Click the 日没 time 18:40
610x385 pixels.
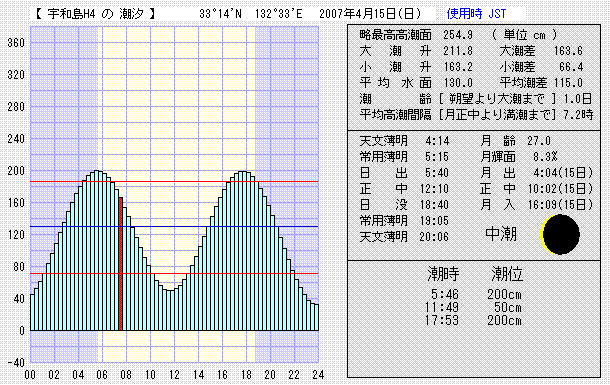tap(434, 205)
